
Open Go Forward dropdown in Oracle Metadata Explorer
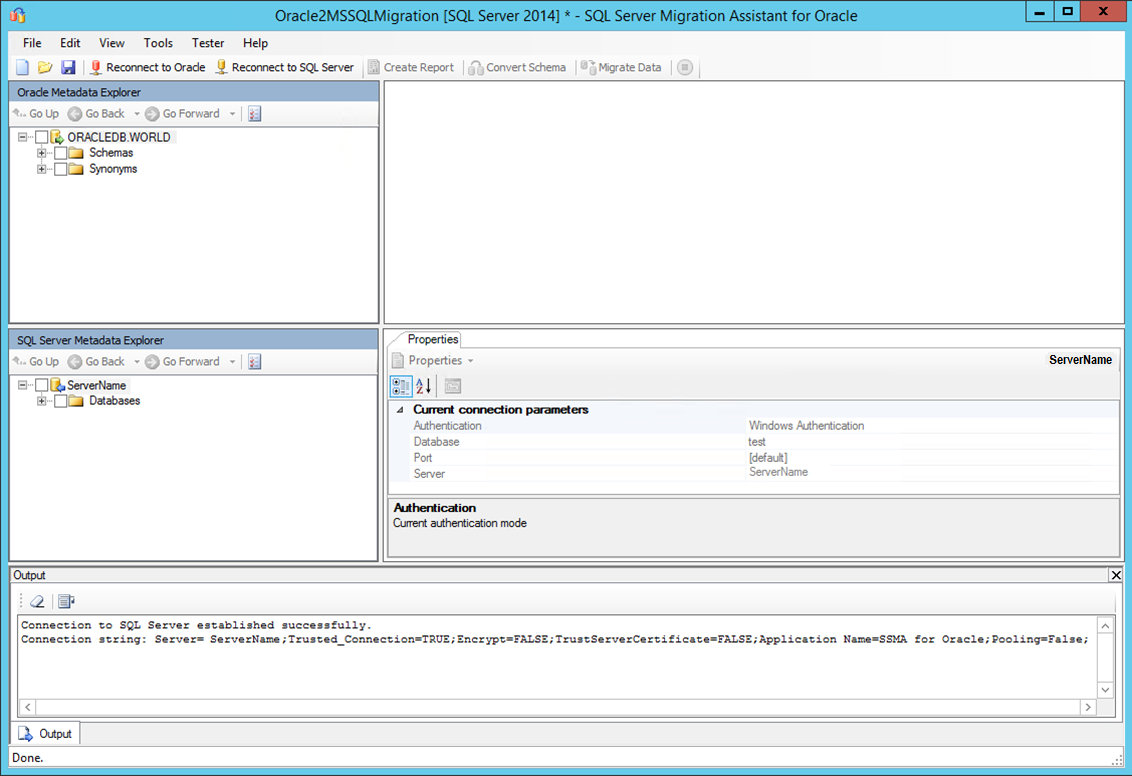click(x=232, y=113)
